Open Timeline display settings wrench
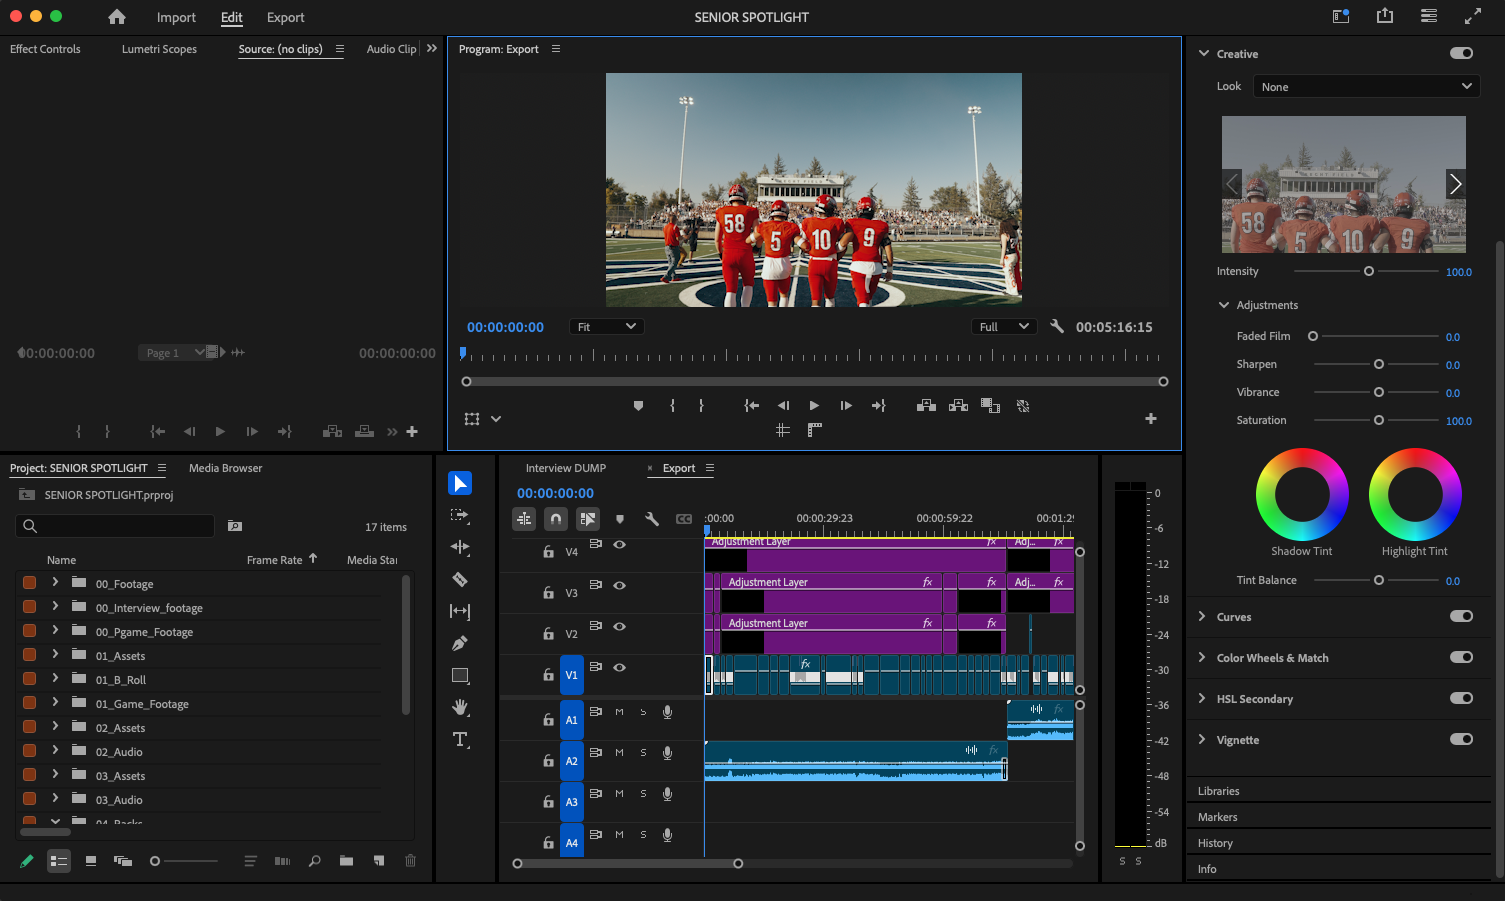The image size is (1505, 901). click(x=652, y=519)
